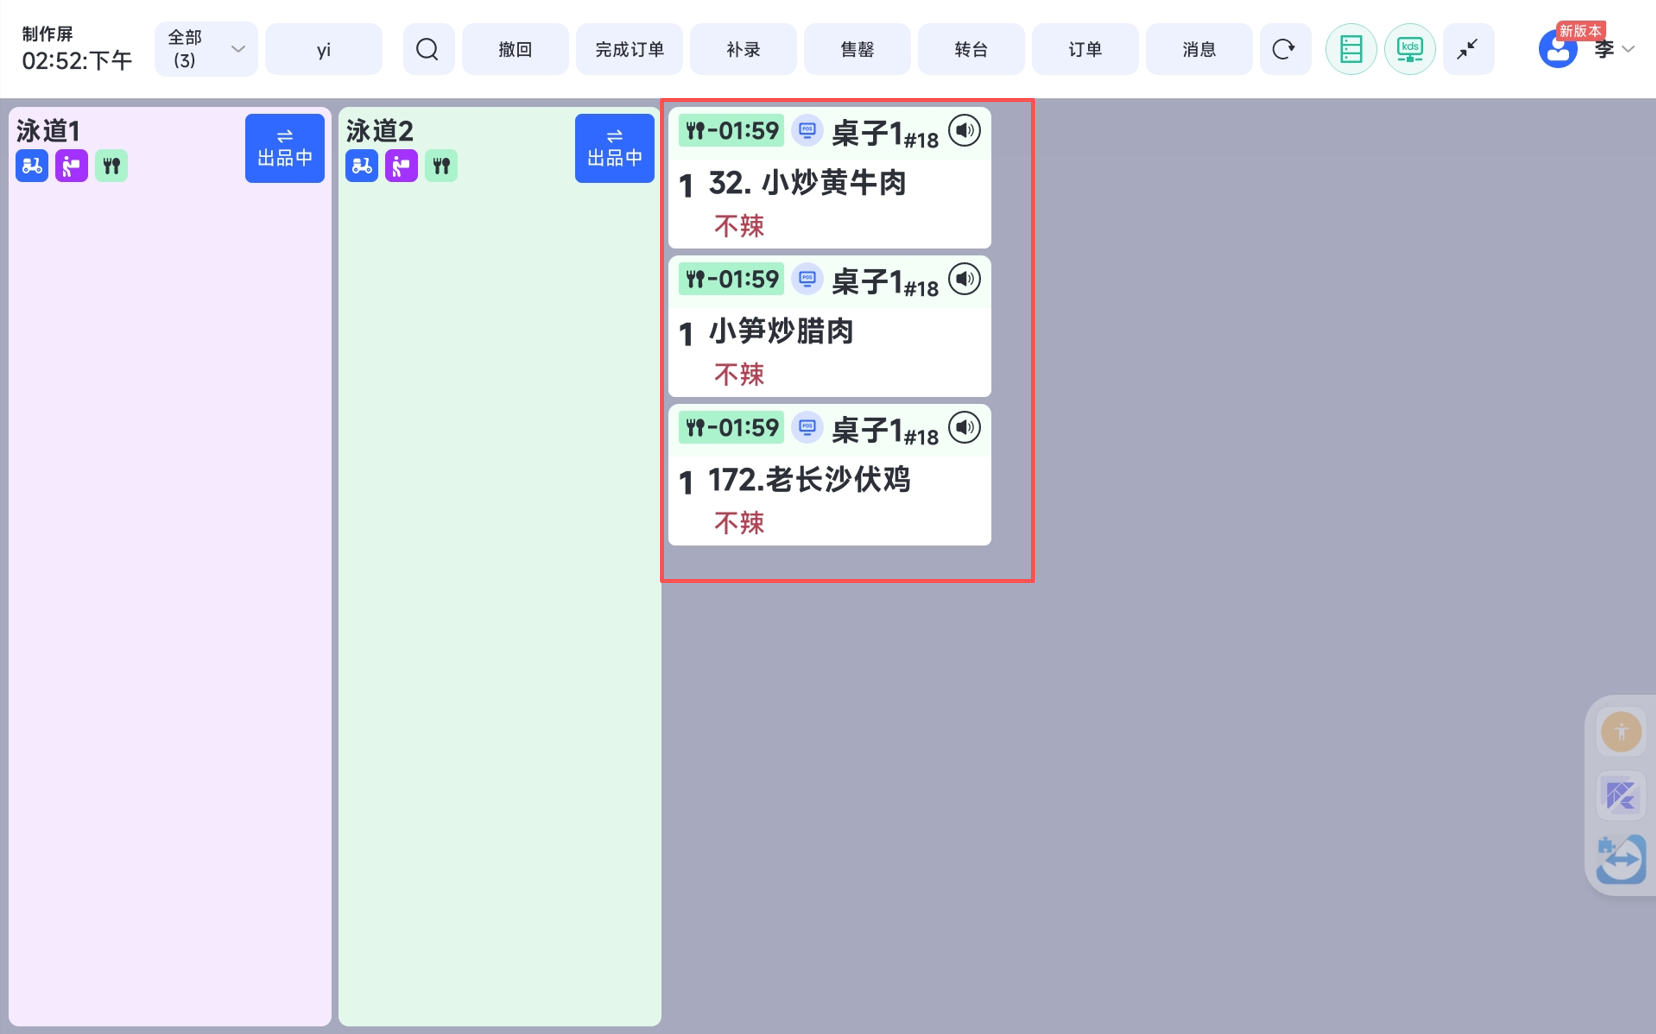Image resolution: width=1656 pixels, height=1034 pixels.
Task: Switch 泳道2 出品中 status
Action: pos(614,148)
